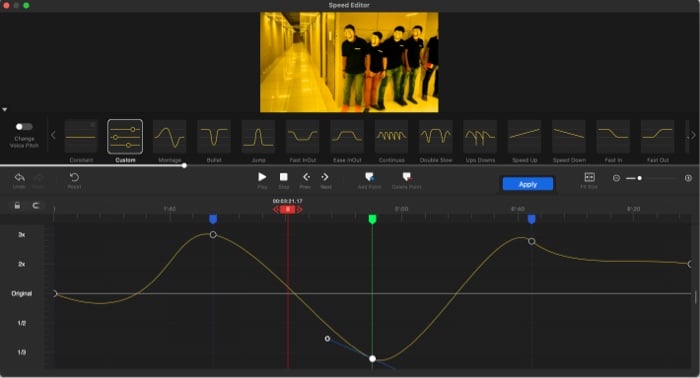Choose the Jump speed curve preset
Screen dimensions: 700x378
258,137
